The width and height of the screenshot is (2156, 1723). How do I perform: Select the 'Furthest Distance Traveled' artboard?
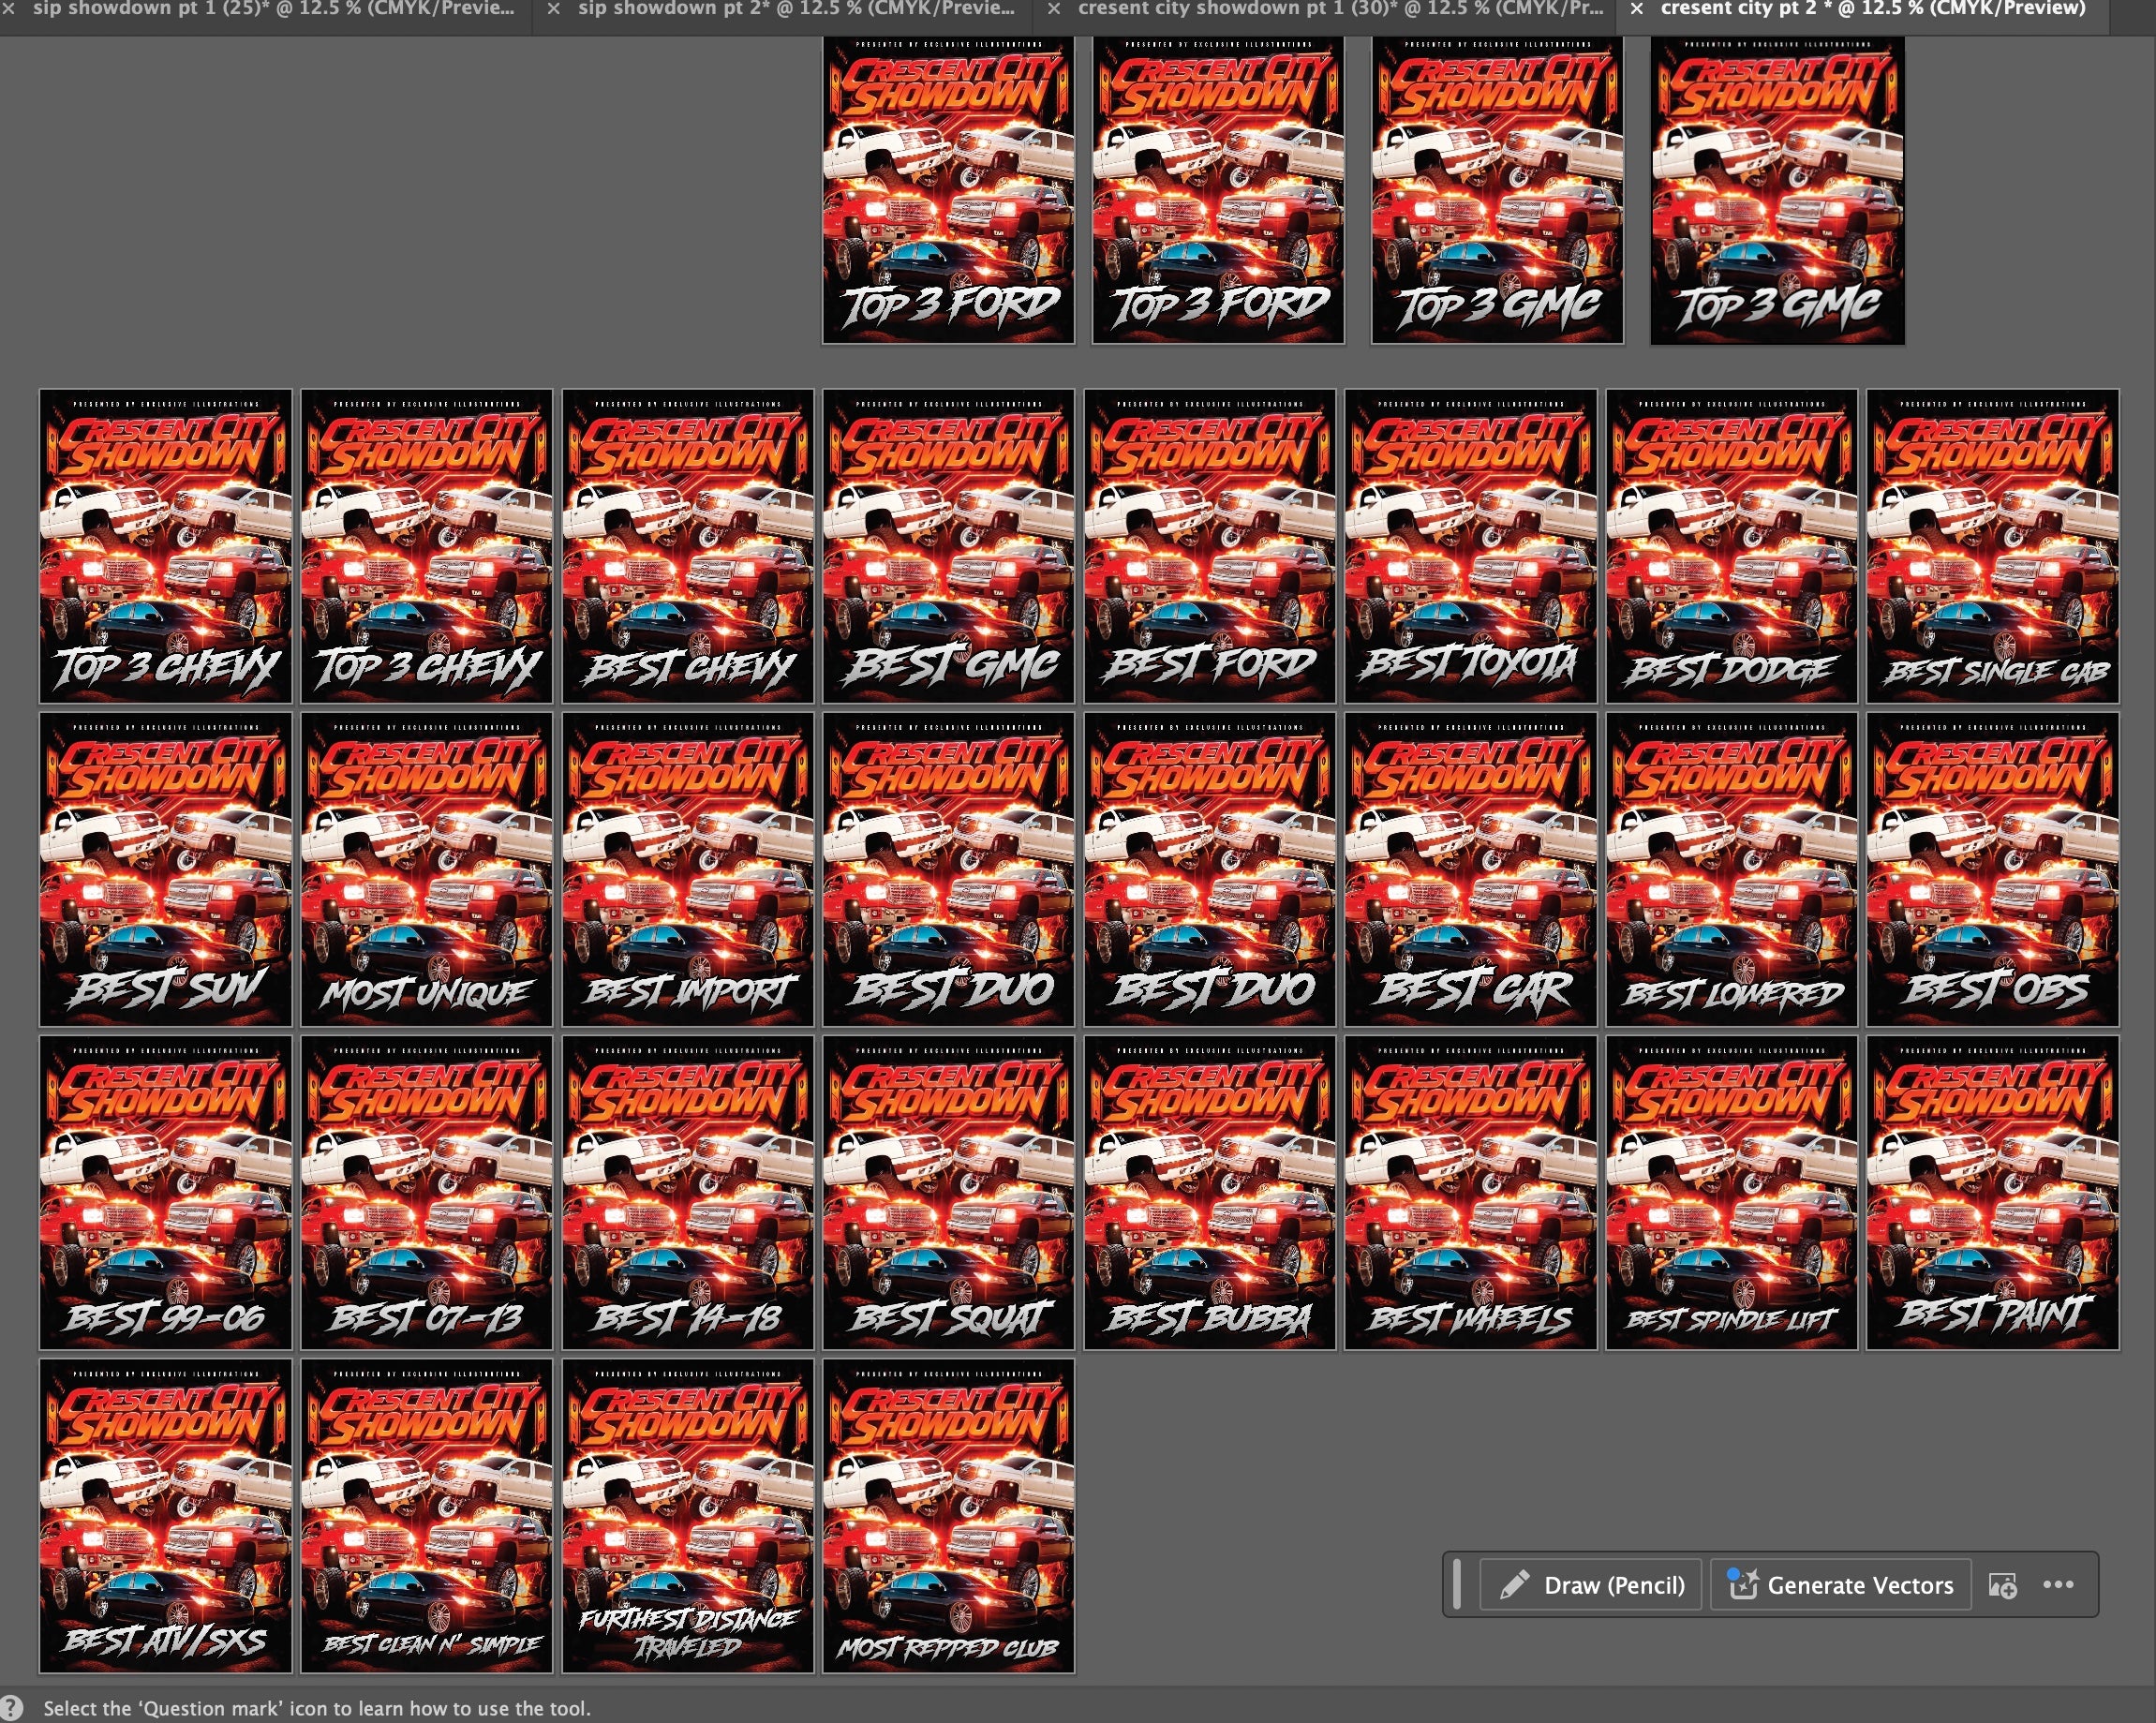pyautogui.click(x=687, y=1515)
